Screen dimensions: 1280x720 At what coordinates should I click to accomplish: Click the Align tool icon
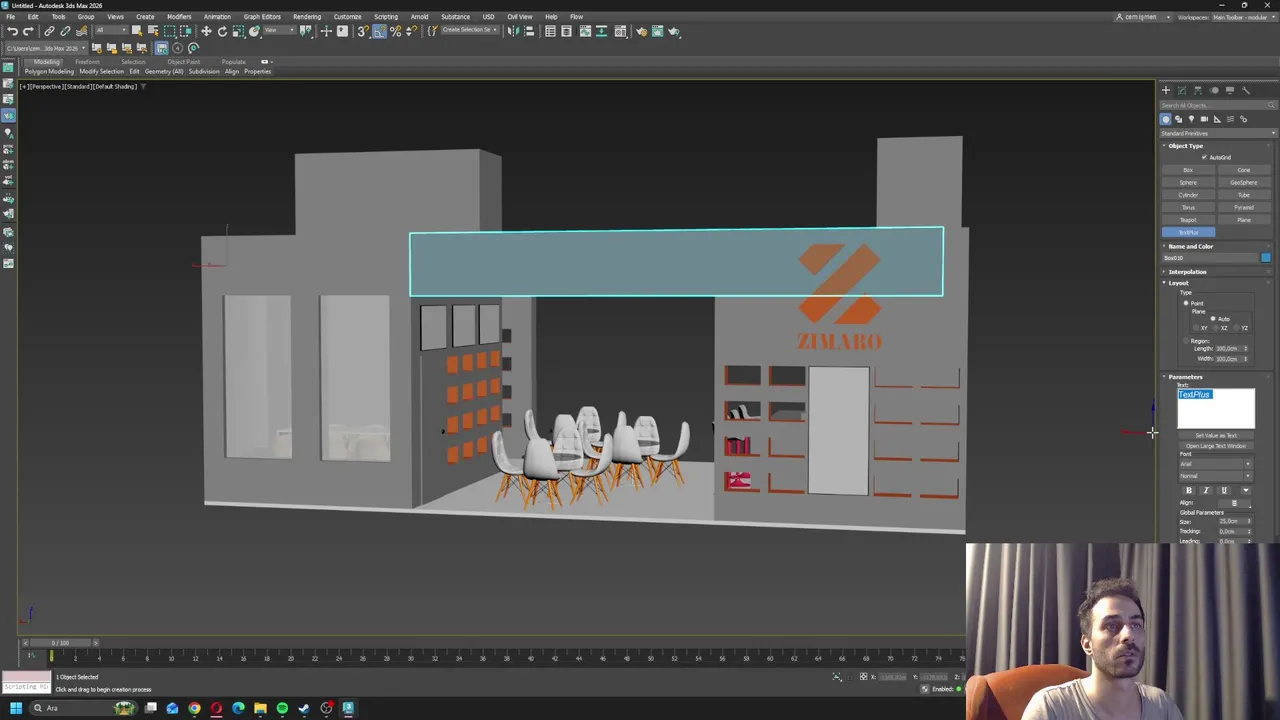point(529,31)
